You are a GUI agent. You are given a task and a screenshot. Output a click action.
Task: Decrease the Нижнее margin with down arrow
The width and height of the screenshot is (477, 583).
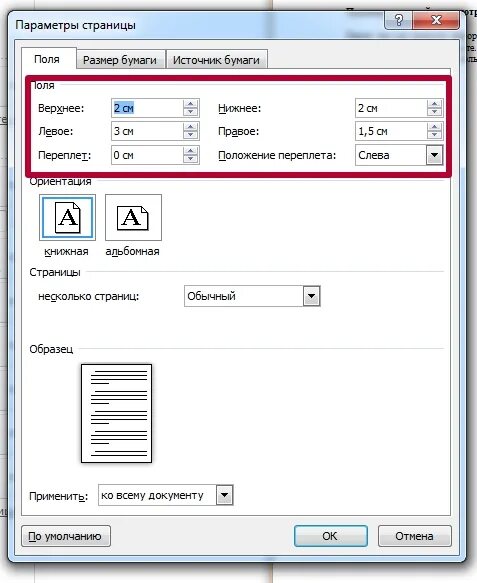coord(434,112)
